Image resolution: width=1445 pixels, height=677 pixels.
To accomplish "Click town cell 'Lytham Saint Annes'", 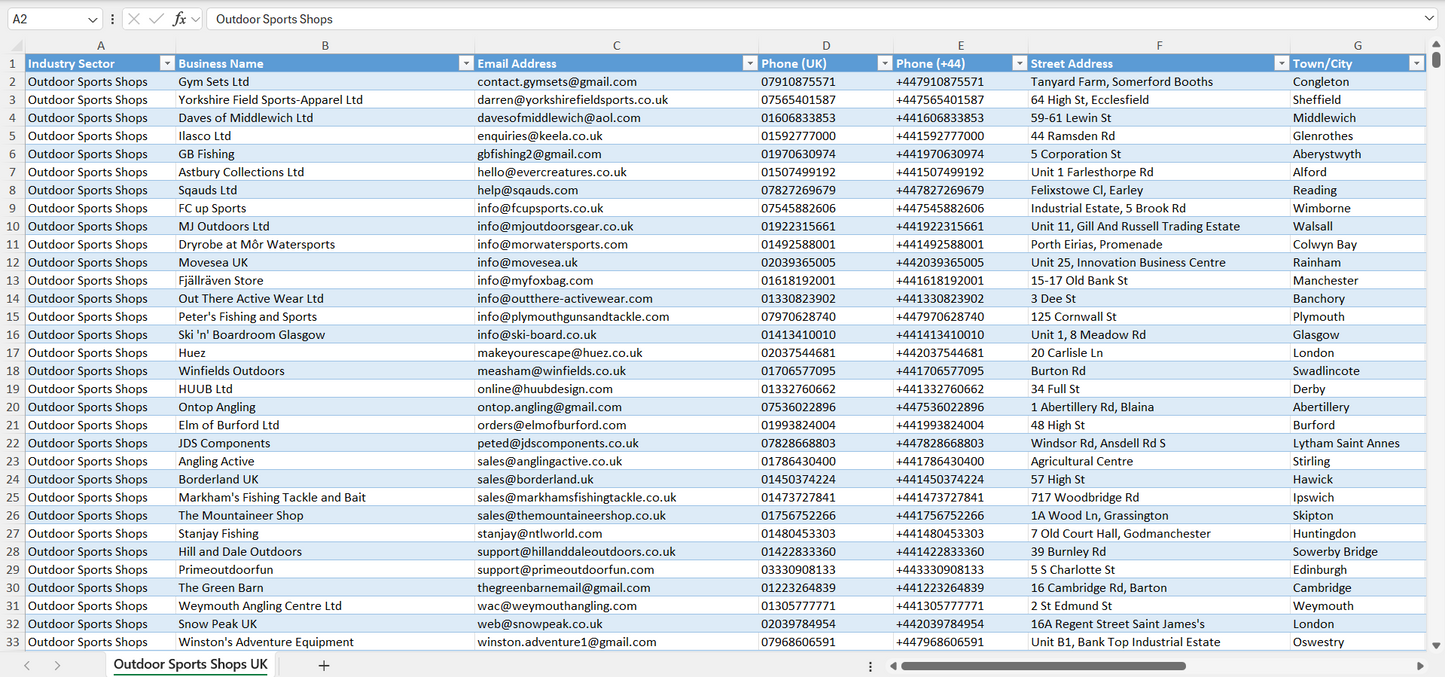I will pos(1357,443).
